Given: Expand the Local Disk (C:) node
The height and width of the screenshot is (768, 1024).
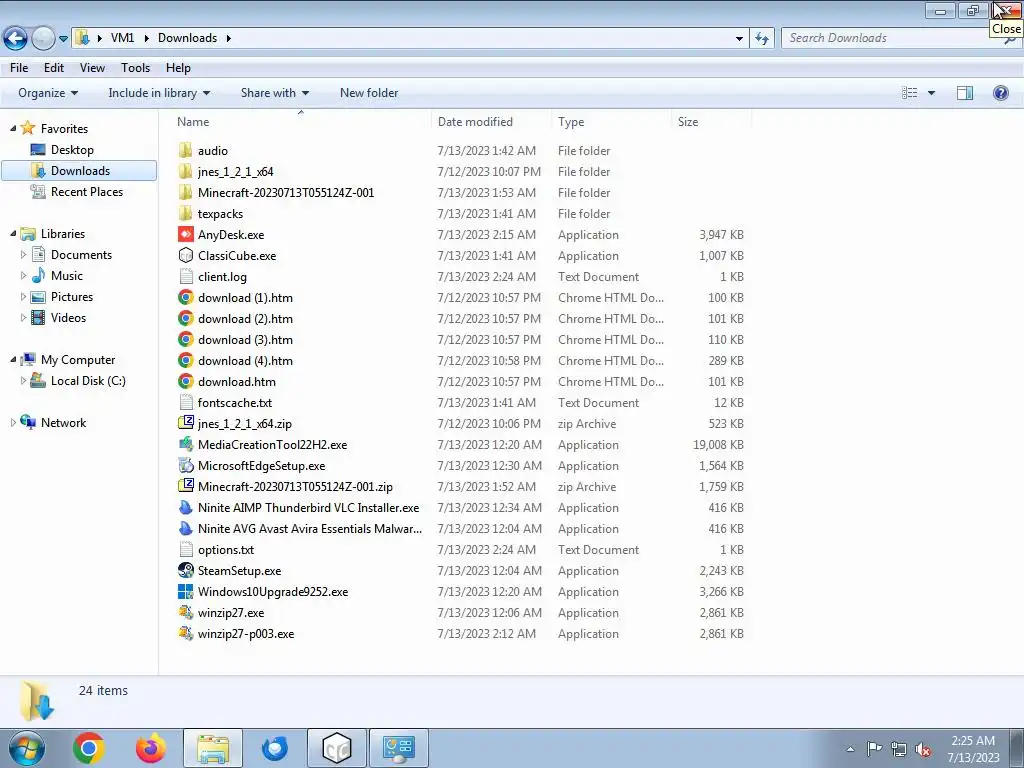Looking at the screenshot, I should click(x=24, y=380).
